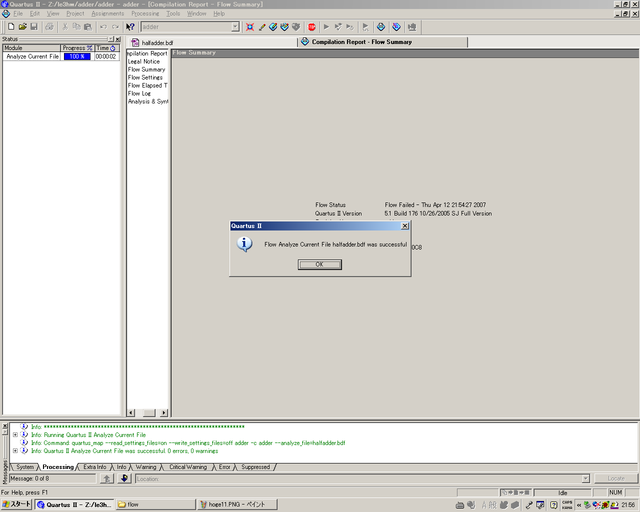Screen dimensions: 640x512
Task: Click the Undo arrow icon
Action: coord(103,27)
